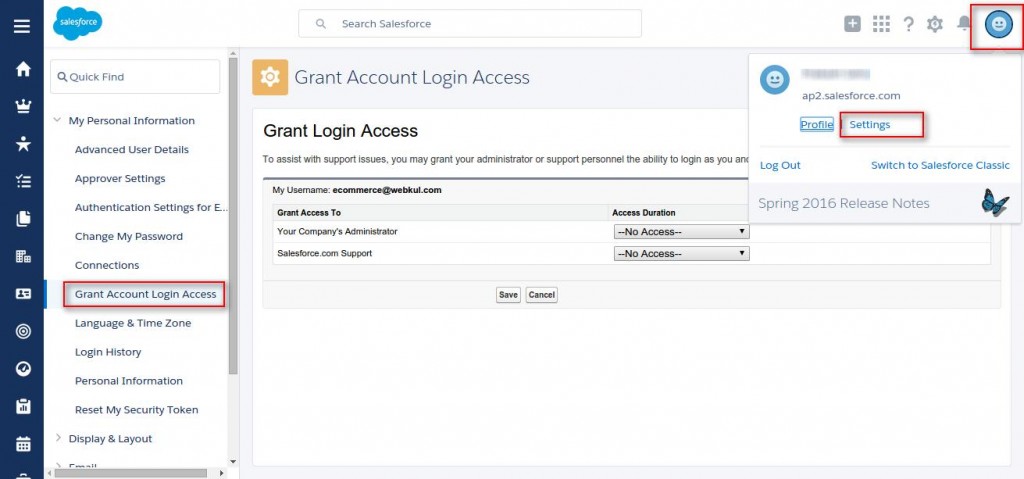1024x479 pixels.
Task: Open Spring 2016 Release Notes
Action: point(844,203)
